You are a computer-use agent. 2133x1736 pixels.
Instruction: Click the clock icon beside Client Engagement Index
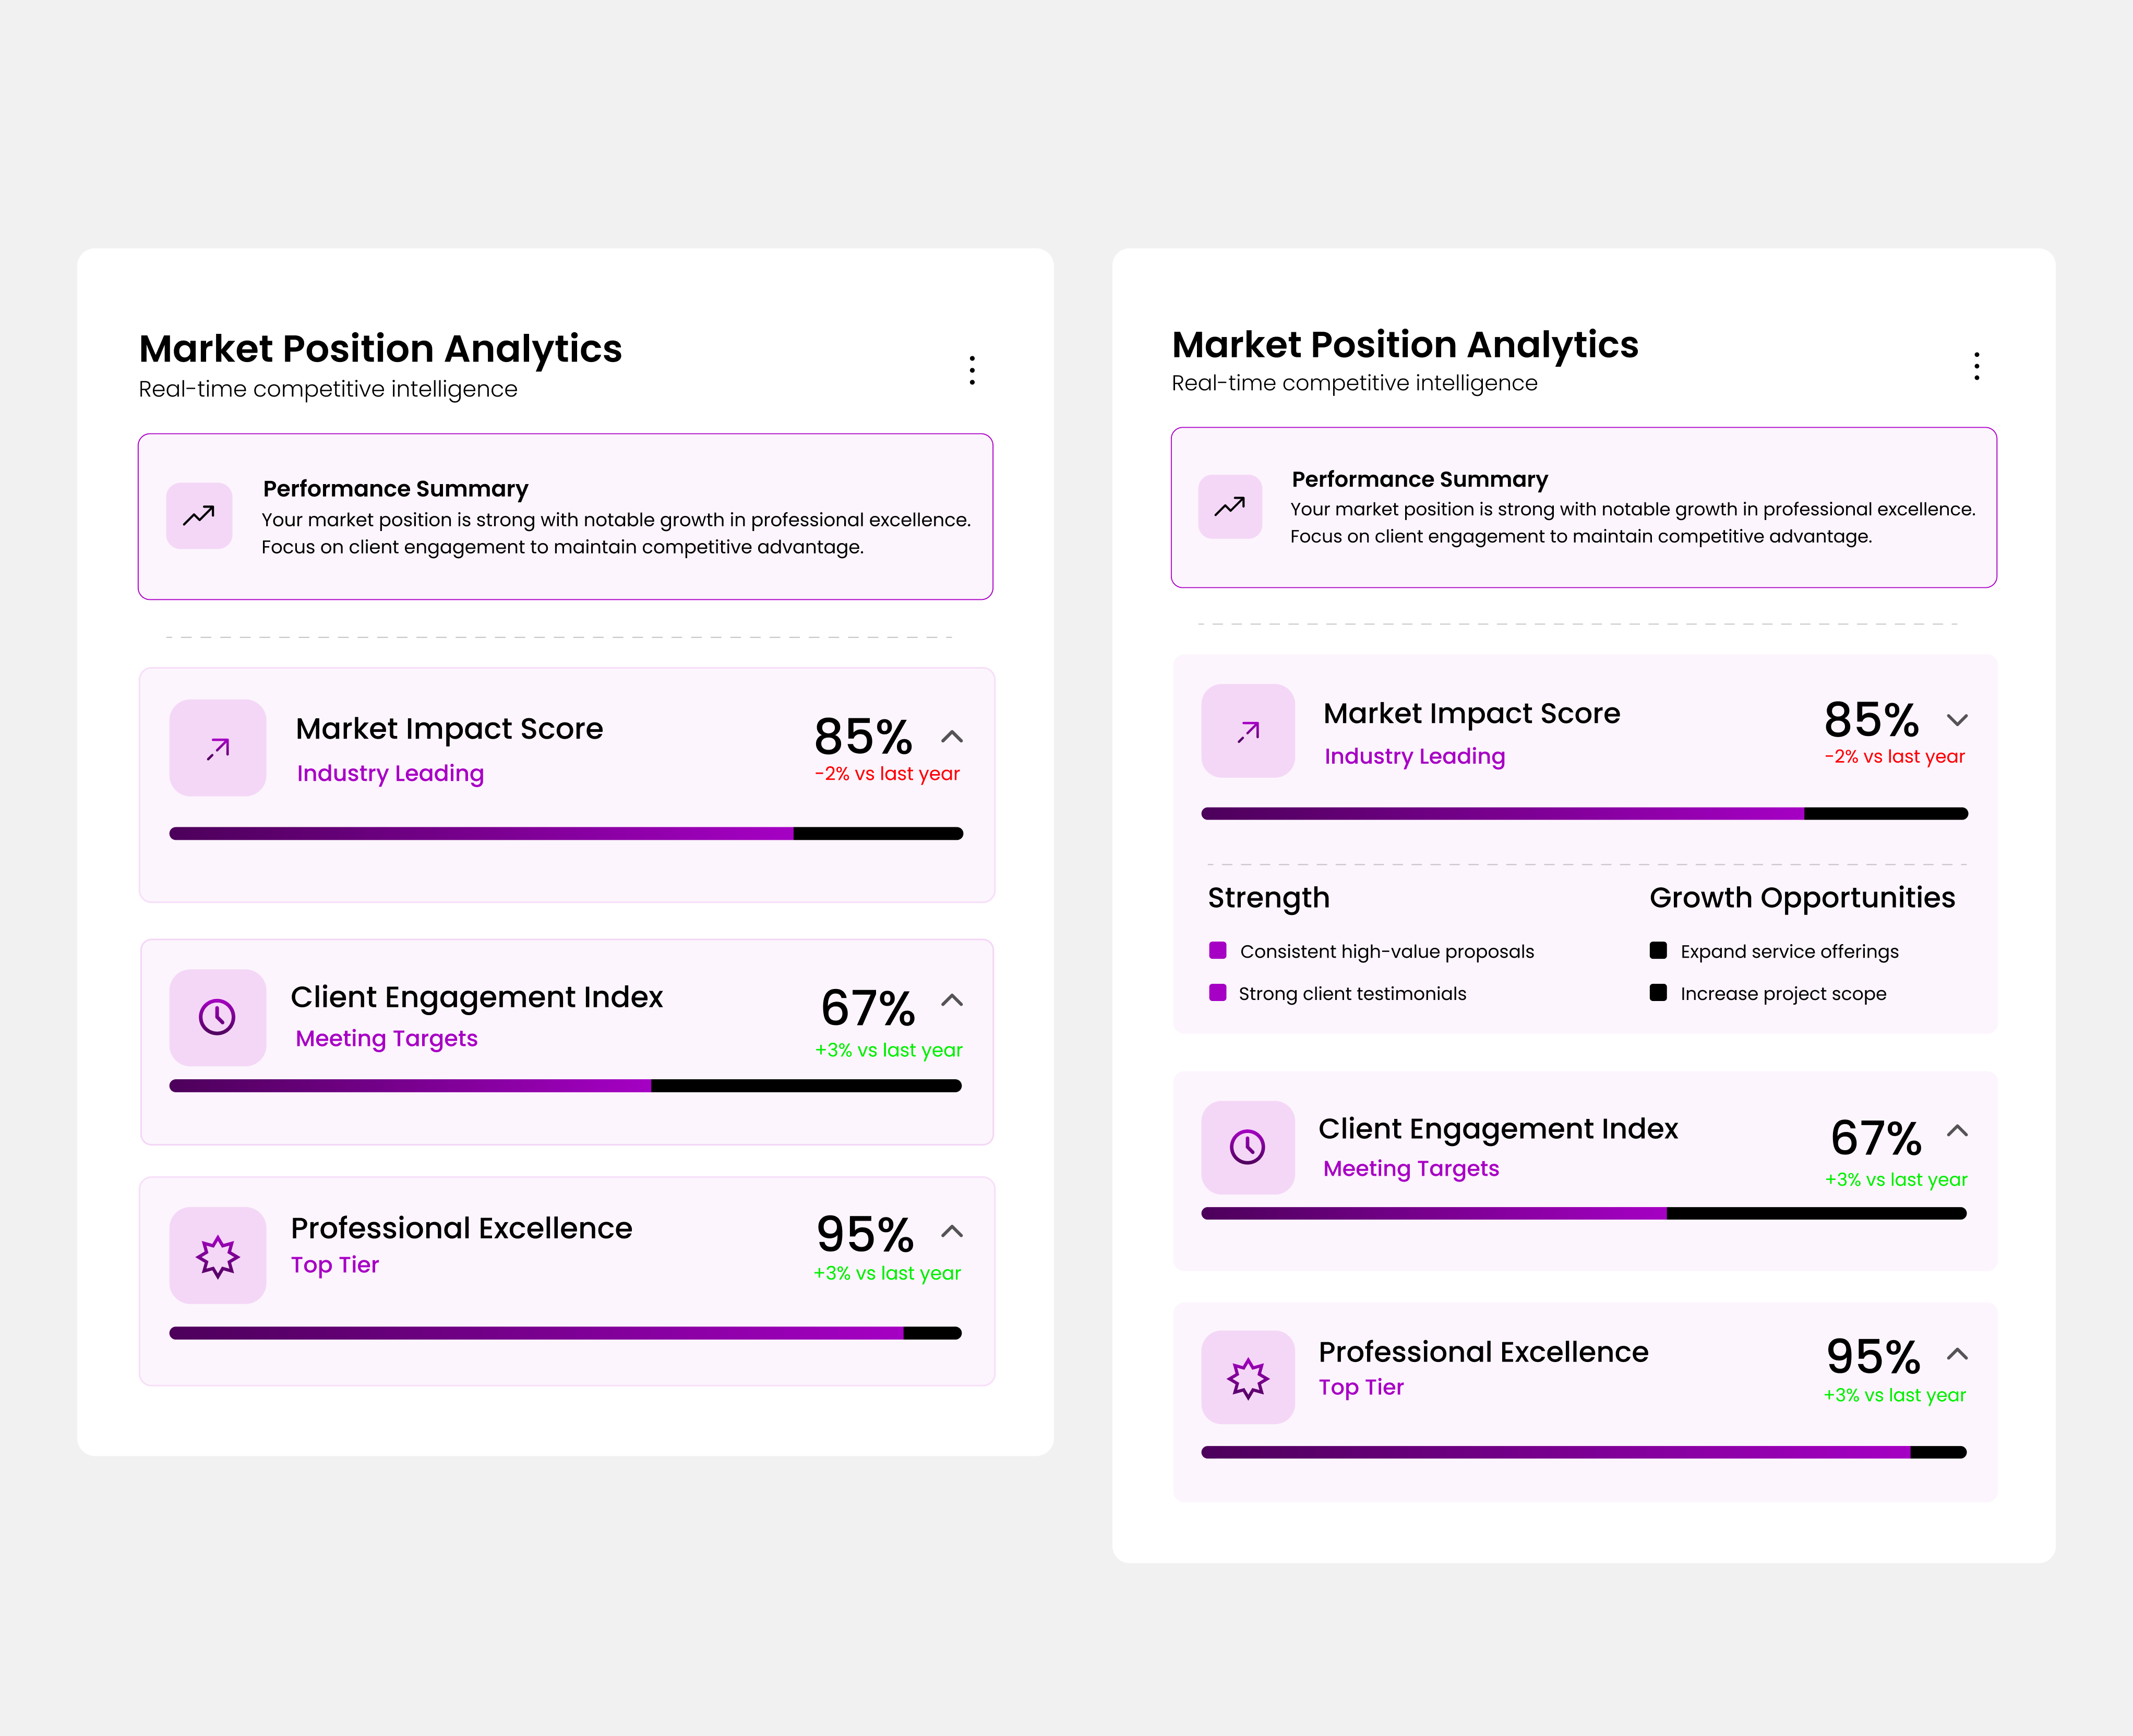tap(217, 1016)
